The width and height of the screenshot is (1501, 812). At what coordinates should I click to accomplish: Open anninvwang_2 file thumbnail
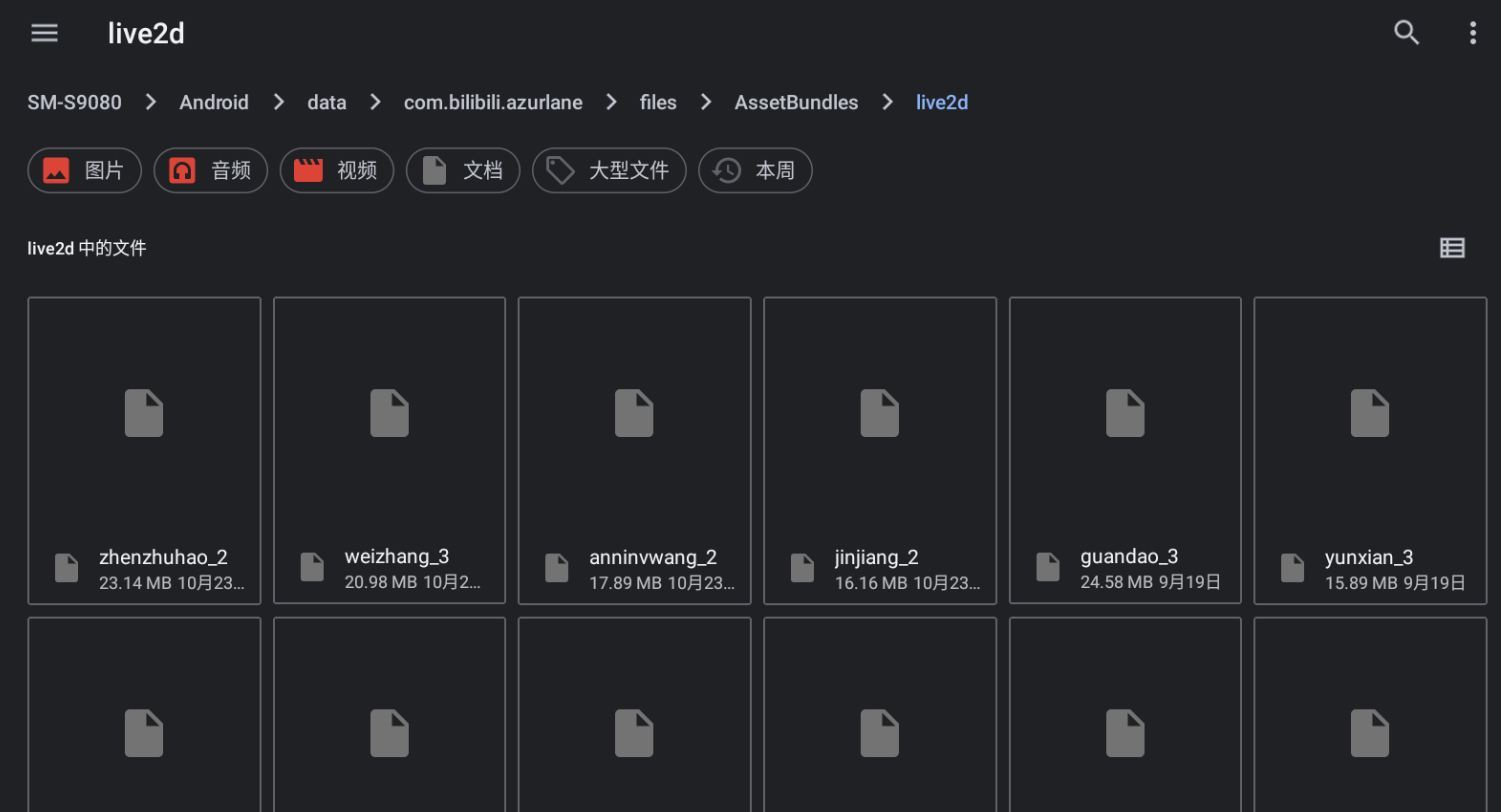(x=634, y=413)
